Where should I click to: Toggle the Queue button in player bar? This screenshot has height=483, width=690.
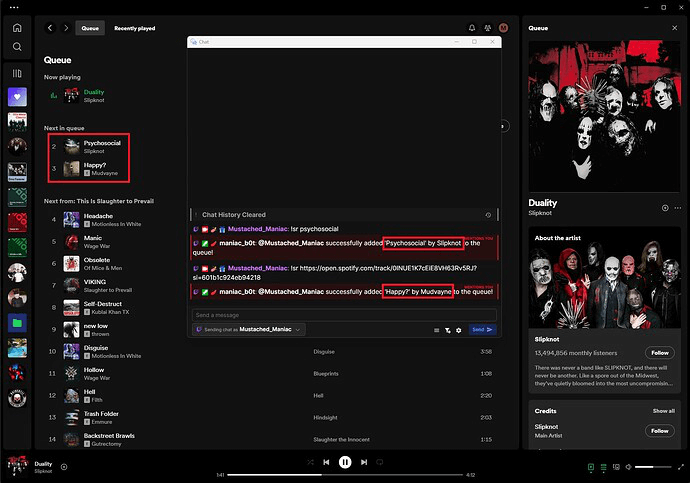coord(603,467)
